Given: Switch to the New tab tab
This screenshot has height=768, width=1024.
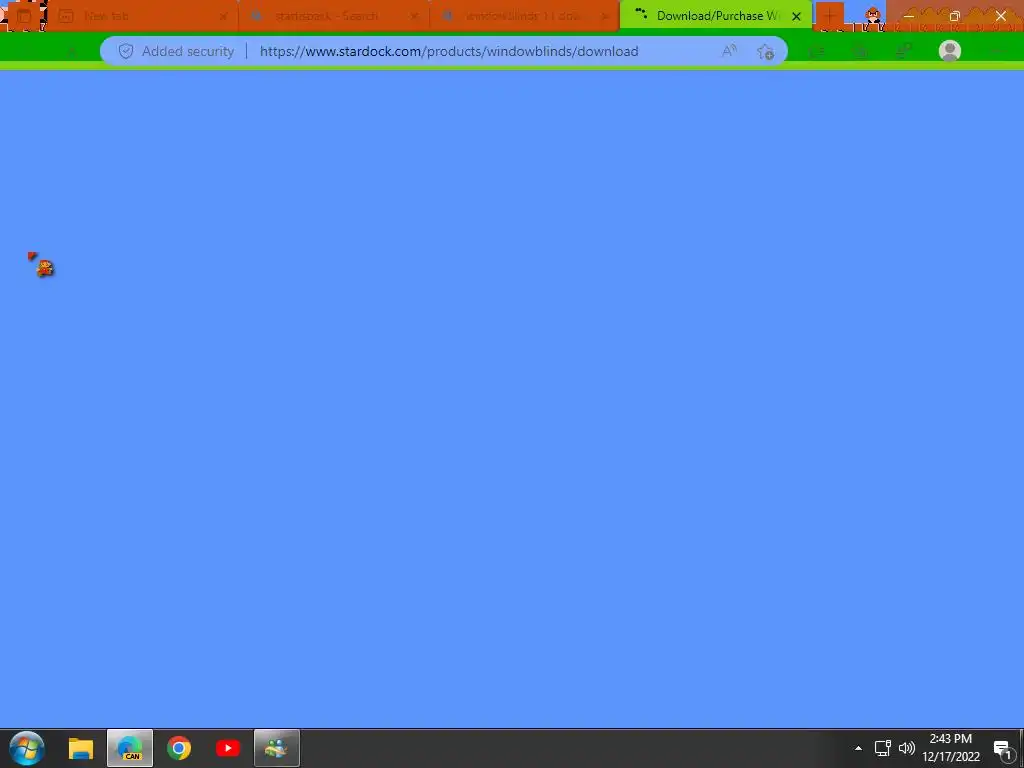Looking at the screenshot, I should [143, 16].
